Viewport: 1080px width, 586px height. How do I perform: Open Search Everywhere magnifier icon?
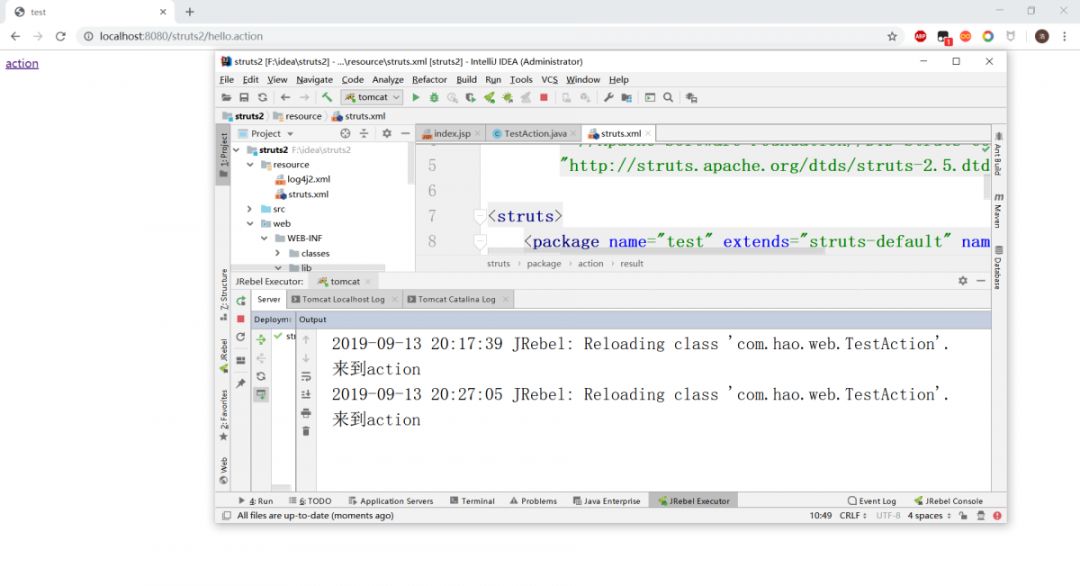(668, 97)
